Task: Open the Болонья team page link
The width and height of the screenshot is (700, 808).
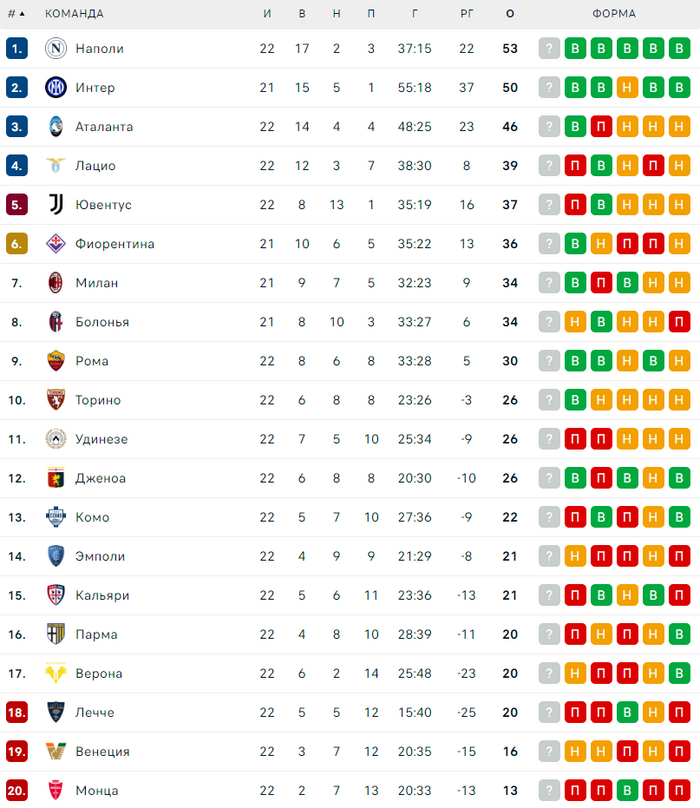Action: click(x=102, y=321)
